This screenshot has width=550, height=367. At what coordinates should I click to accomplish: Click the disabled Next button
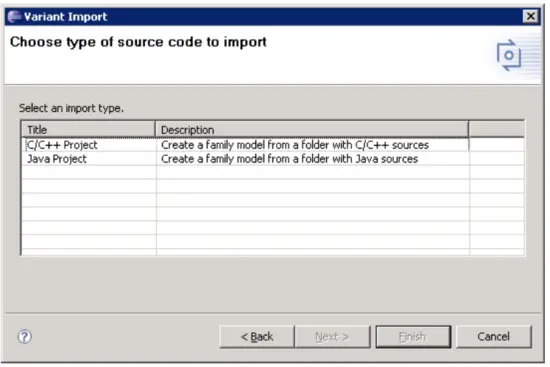coord(332,336)
